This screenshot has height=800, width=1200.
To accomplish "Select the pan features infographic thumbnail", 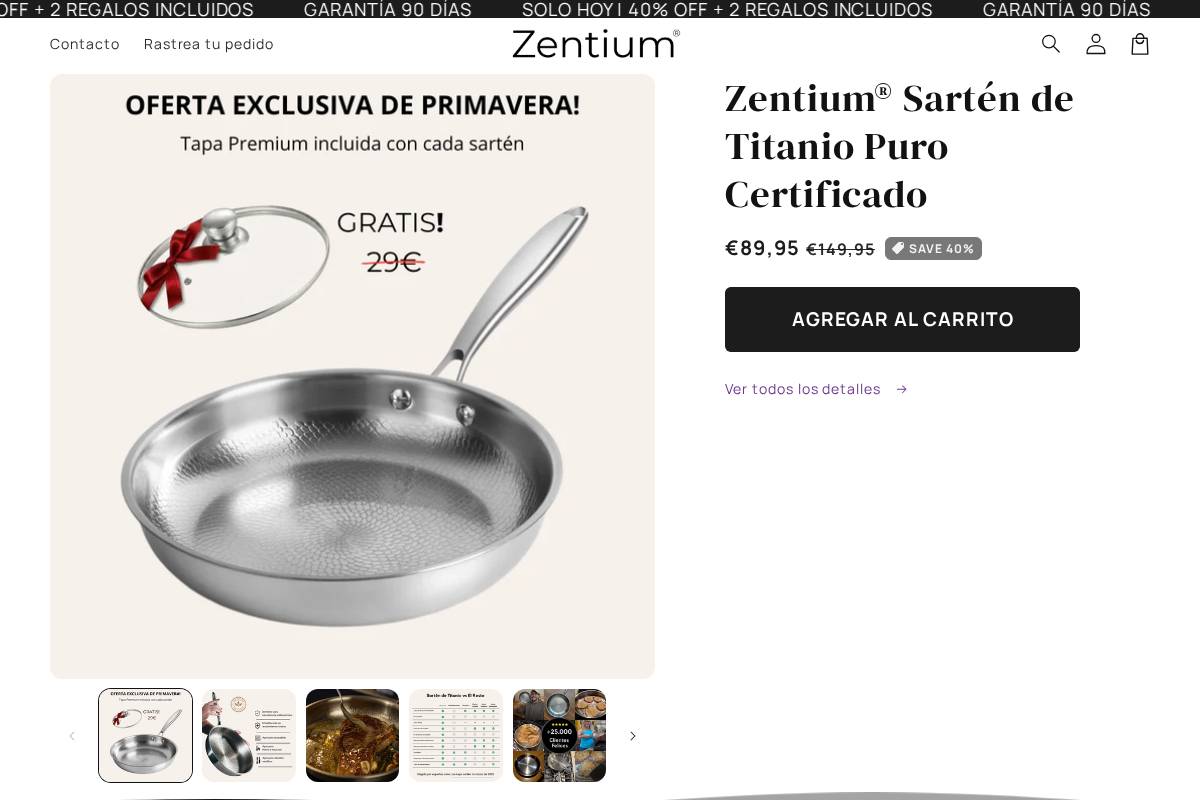I will pyautogui.click(x=249, y=735).
